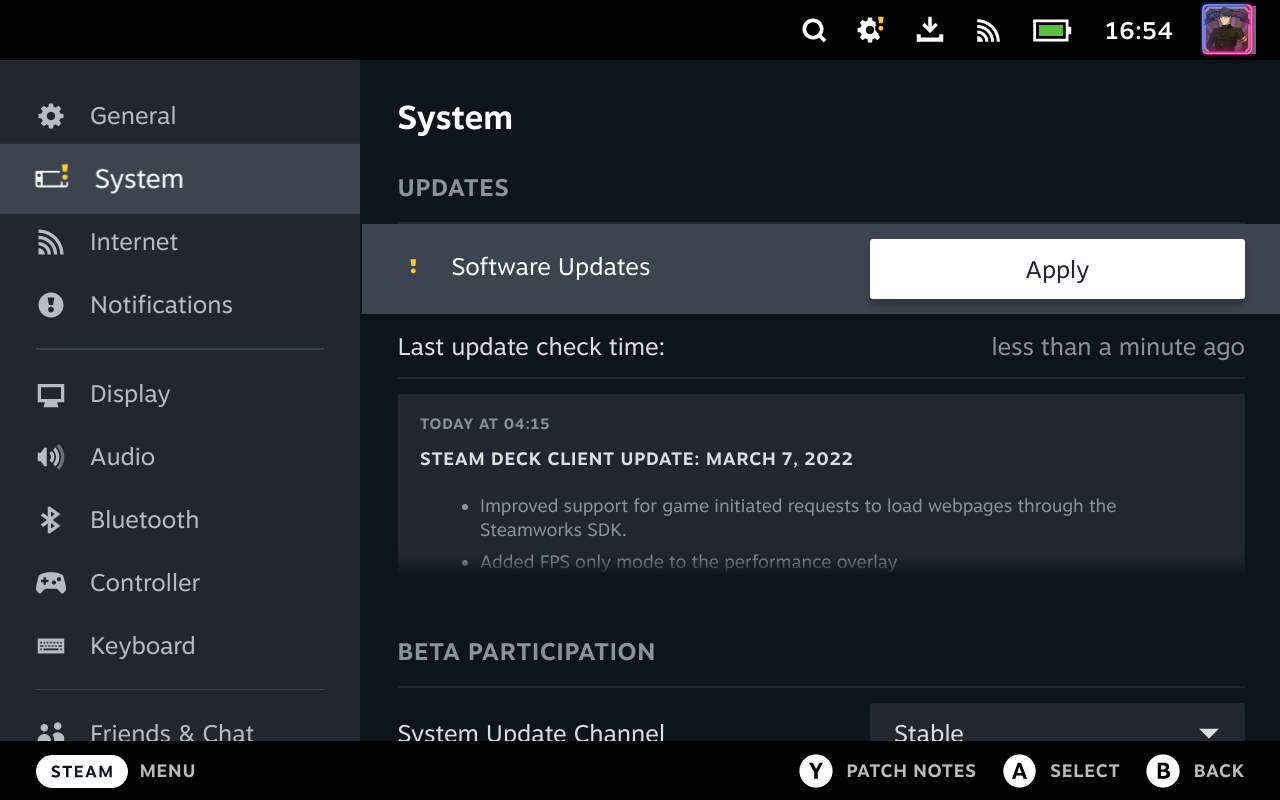Open Display settings

coord(180,394)
